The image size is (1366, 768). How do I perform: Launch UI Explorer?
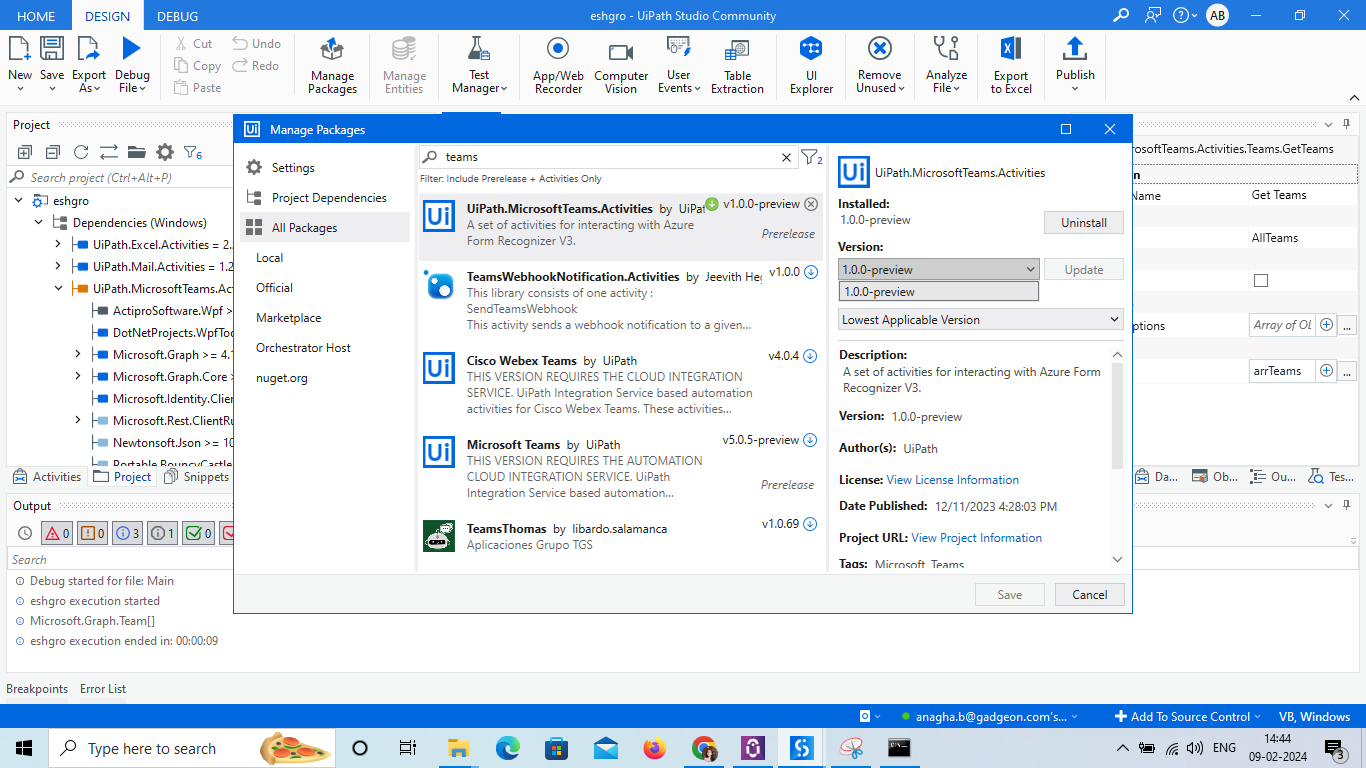tap(811, 66)
